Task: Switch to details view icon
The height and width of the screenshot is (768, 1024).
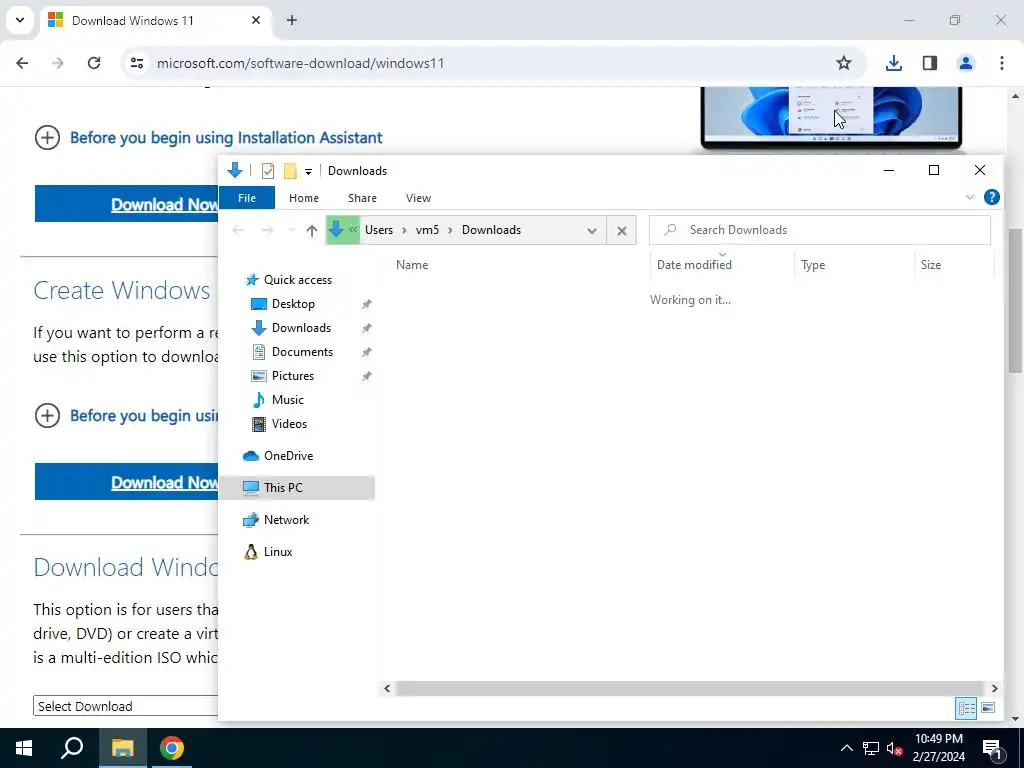Action: [967, 708]
